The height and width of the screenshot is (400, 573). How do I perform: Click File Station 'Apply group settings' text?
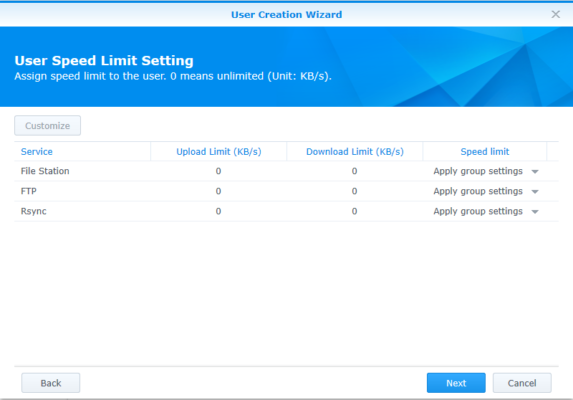tap(478, 171)
